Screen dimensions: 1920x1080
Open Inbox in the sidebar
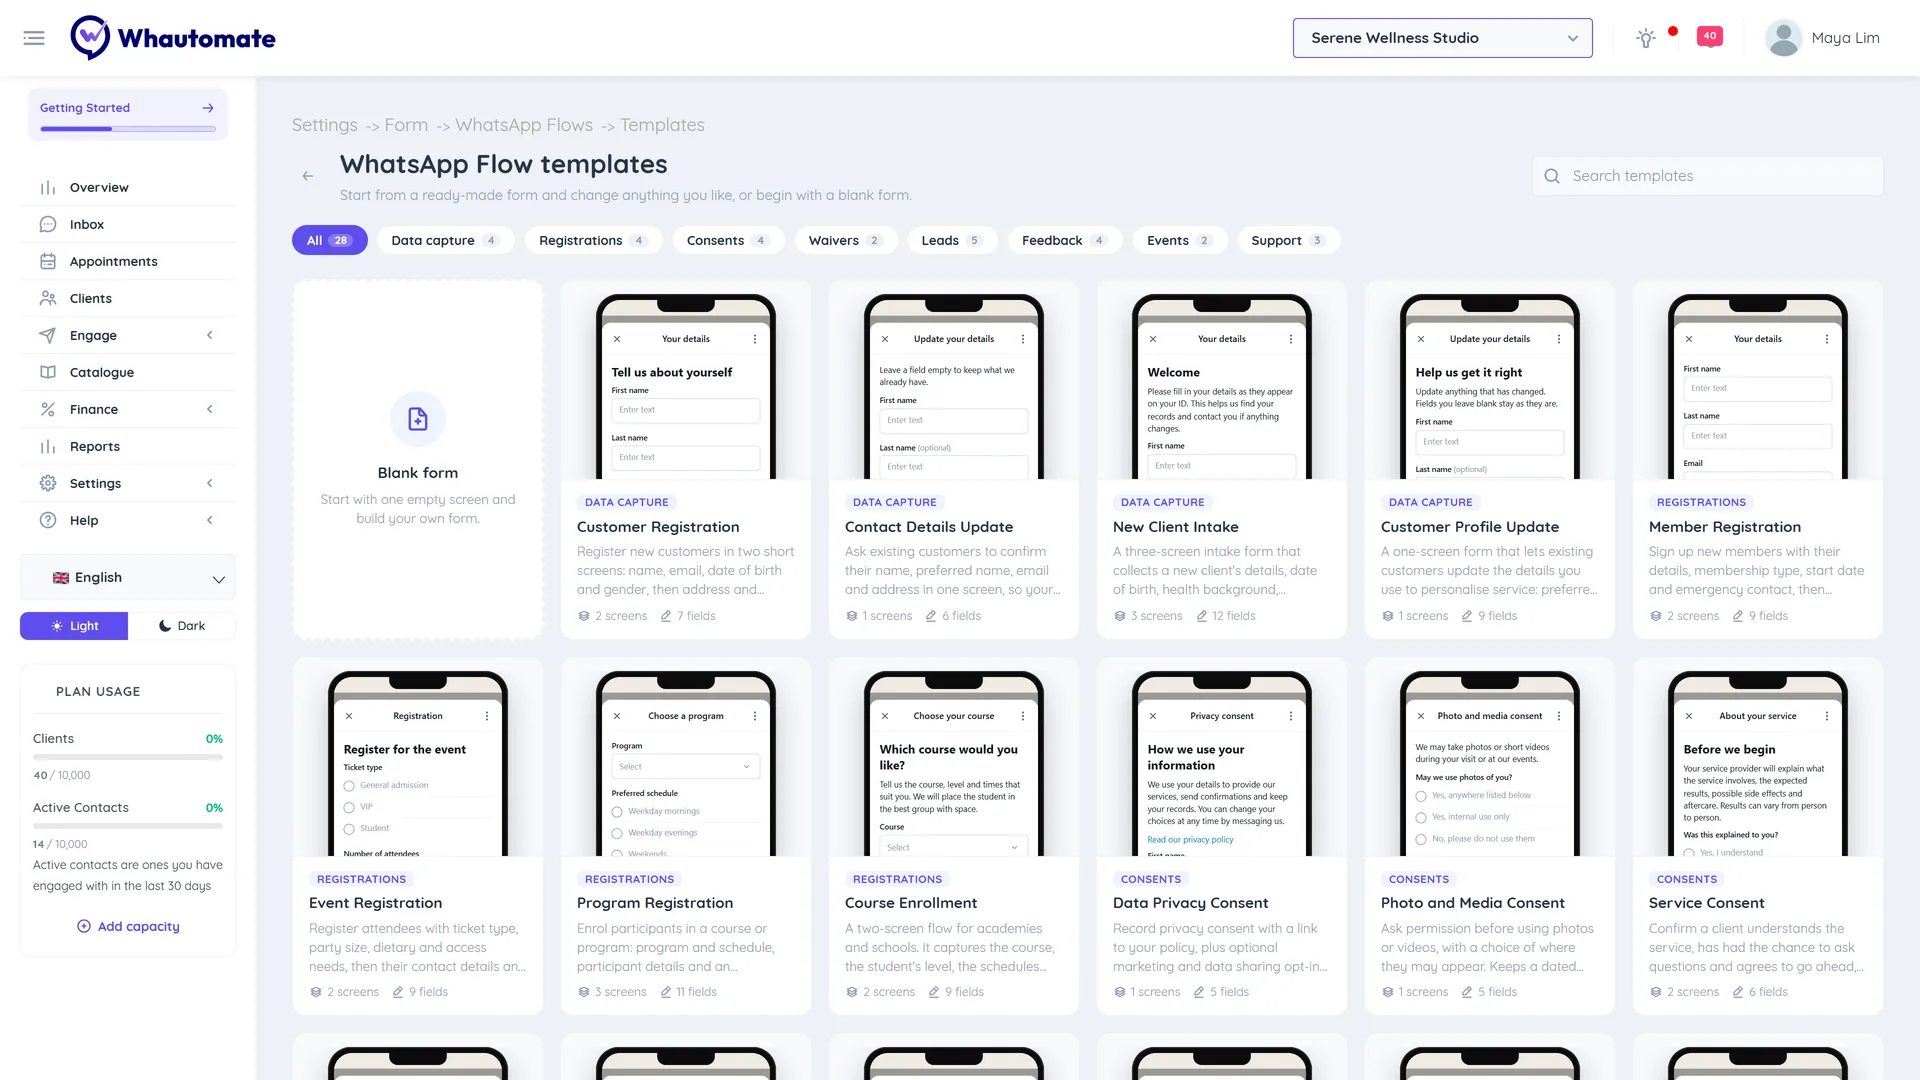128,224
